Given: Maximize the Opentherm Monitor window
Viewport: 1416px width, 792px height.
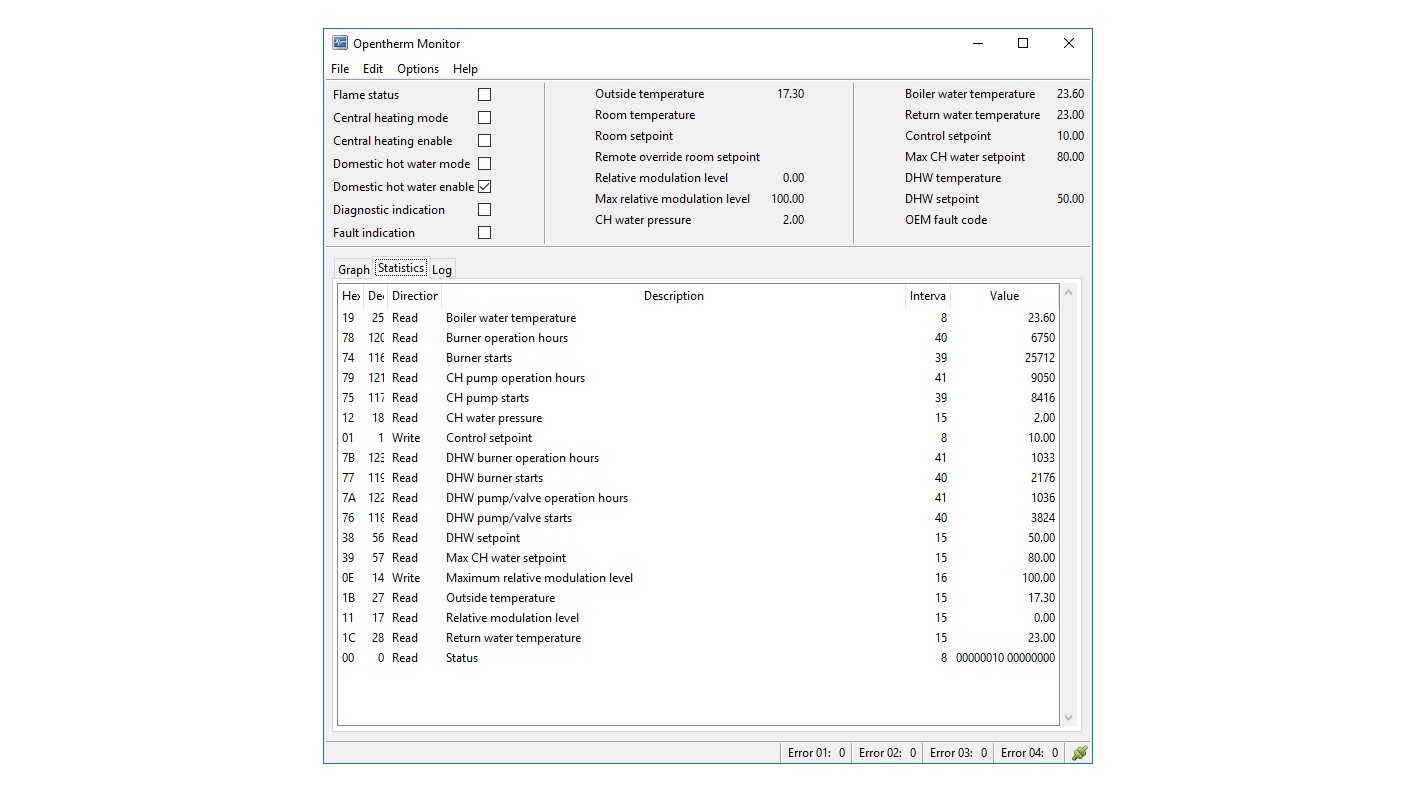Looking at the screenshot, I should pos(1023,43).
